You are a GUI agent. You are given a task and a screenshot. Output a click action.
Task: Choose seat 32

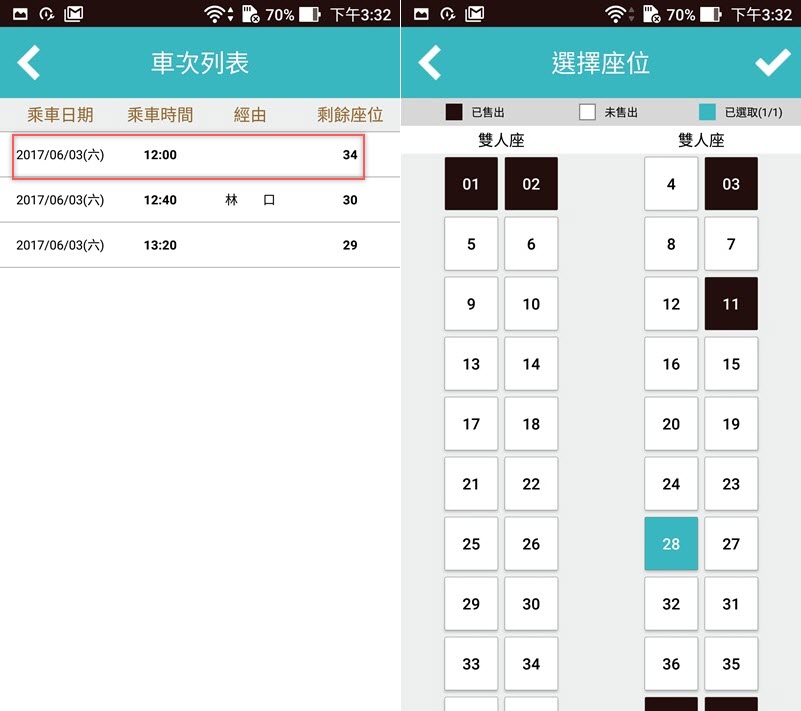click(671, 604)
